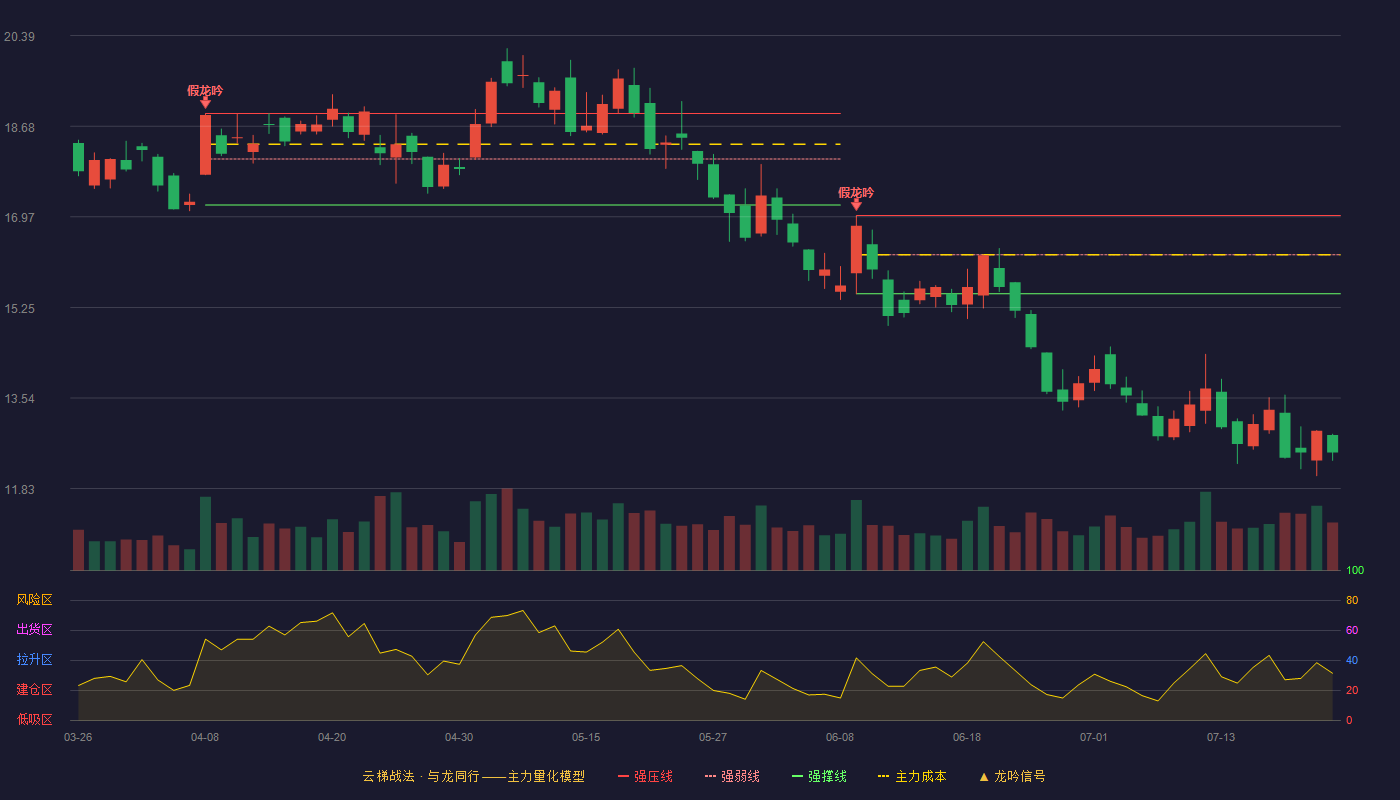Click the tallest red volume bar in early May
The width and height of the screenshot is (1400, 800).
(507, 529)
